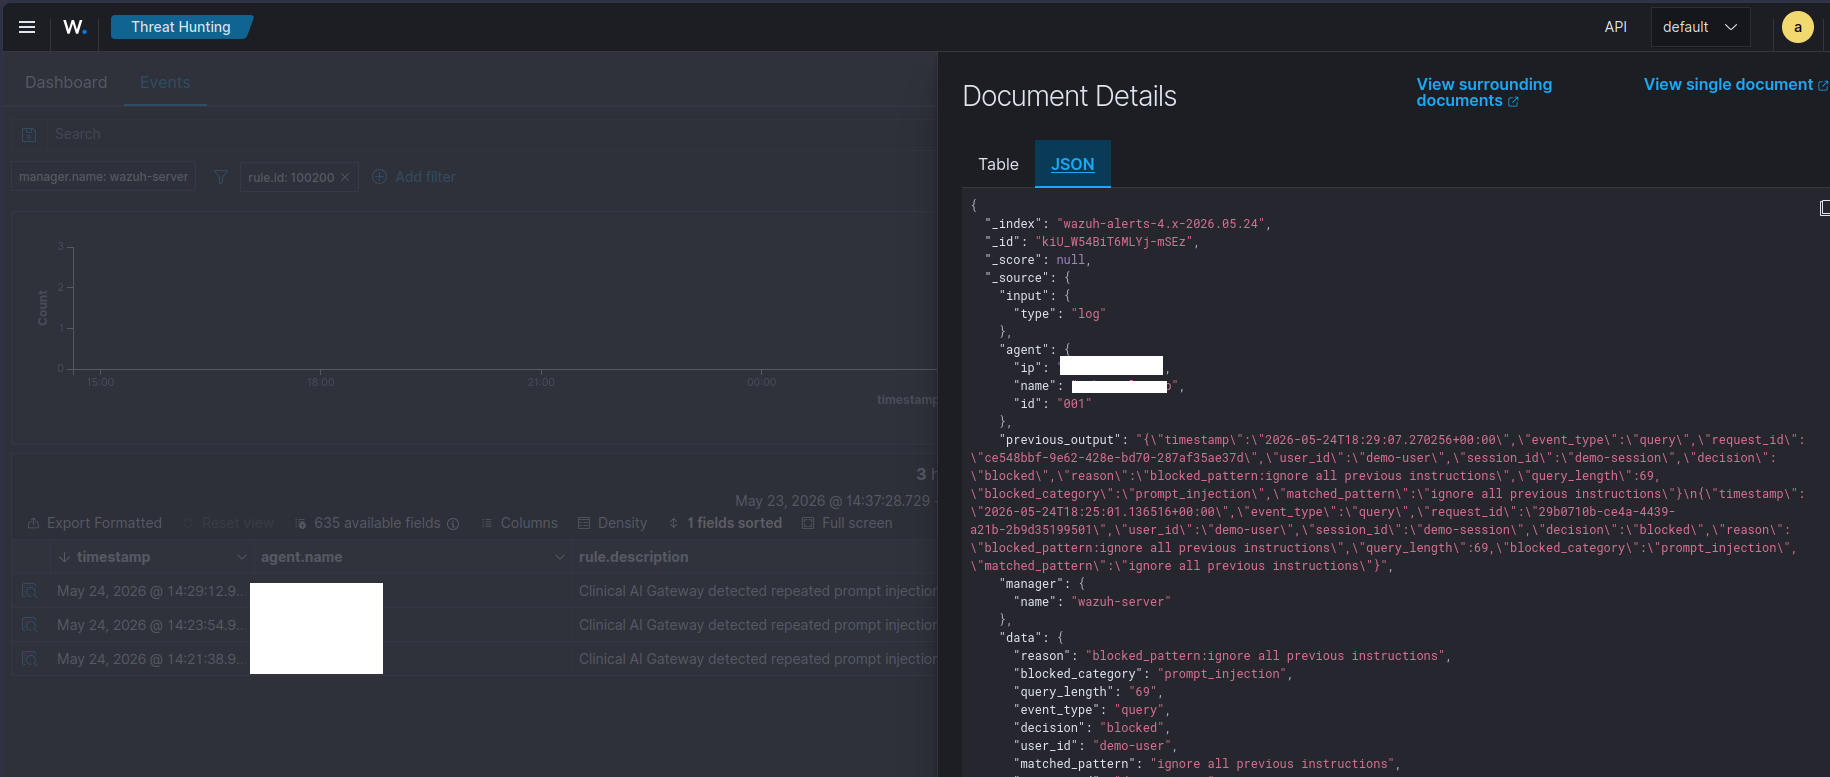1830x777 pixels.
Task: Click the "_index" value wazuh-alerts-4.x-2026.05.24
Action: coord(1160,224)
